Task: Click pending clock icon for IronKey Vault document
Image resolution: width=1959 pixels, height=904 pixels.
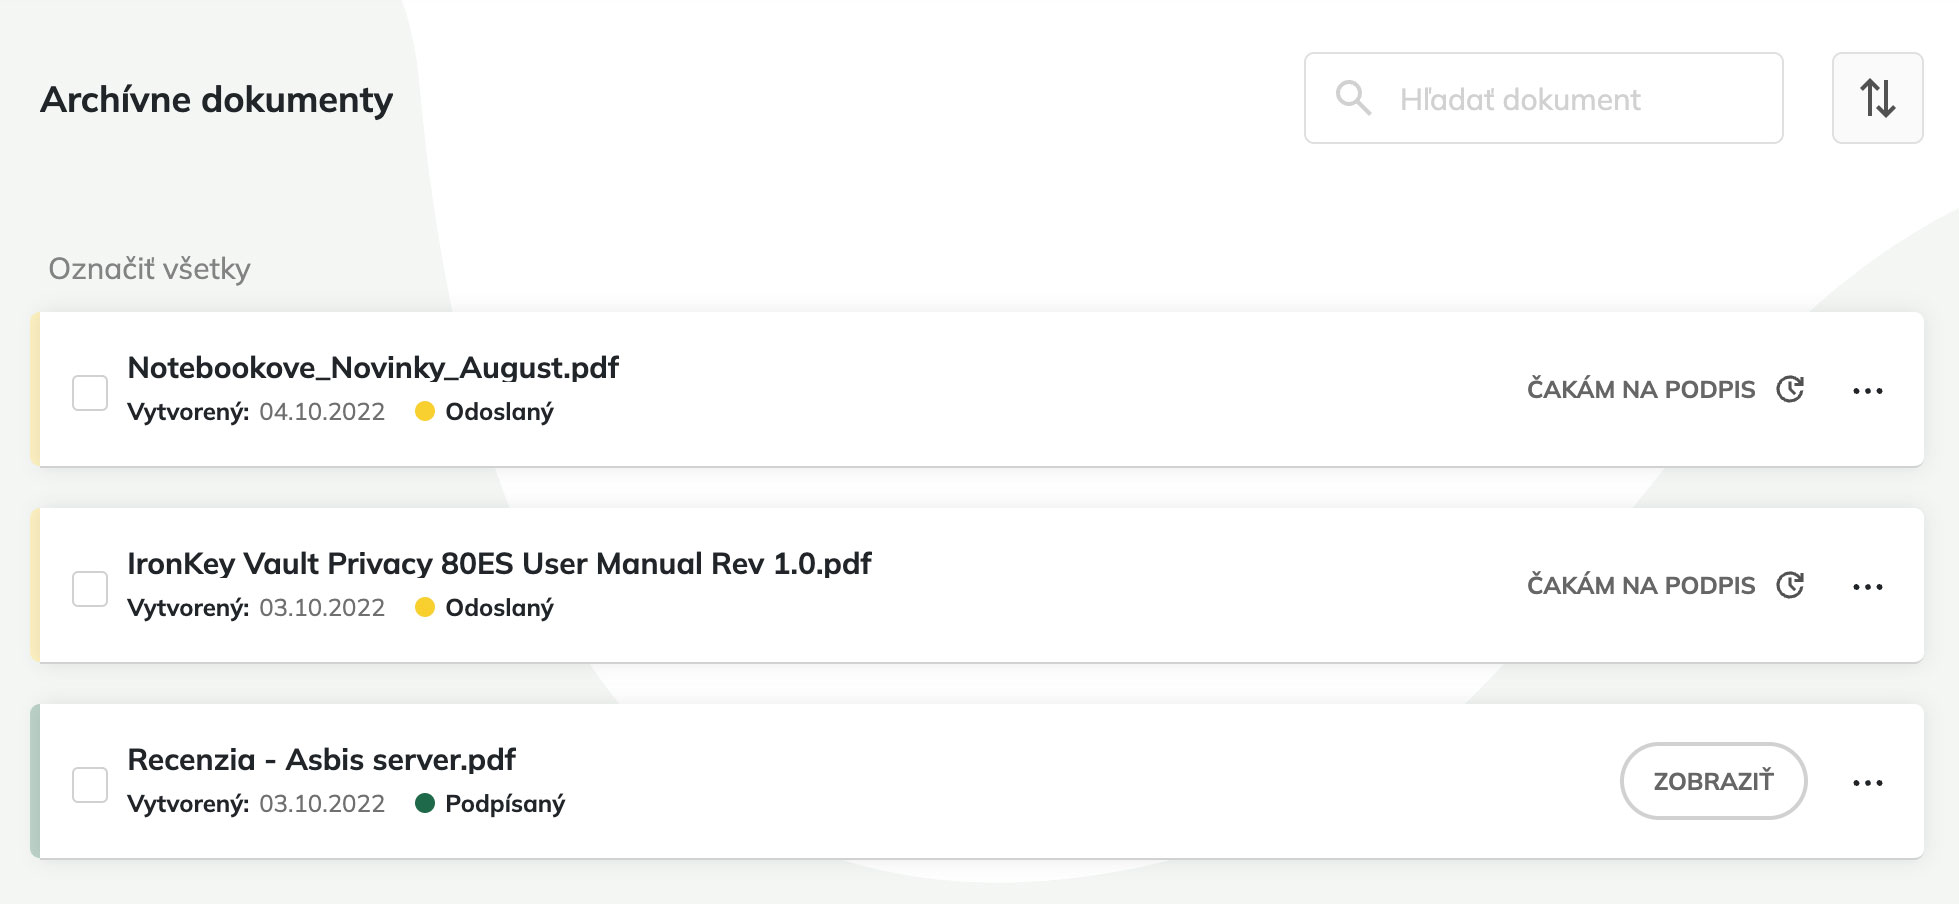Action: pyautogui.click(x=1790, y=585)
